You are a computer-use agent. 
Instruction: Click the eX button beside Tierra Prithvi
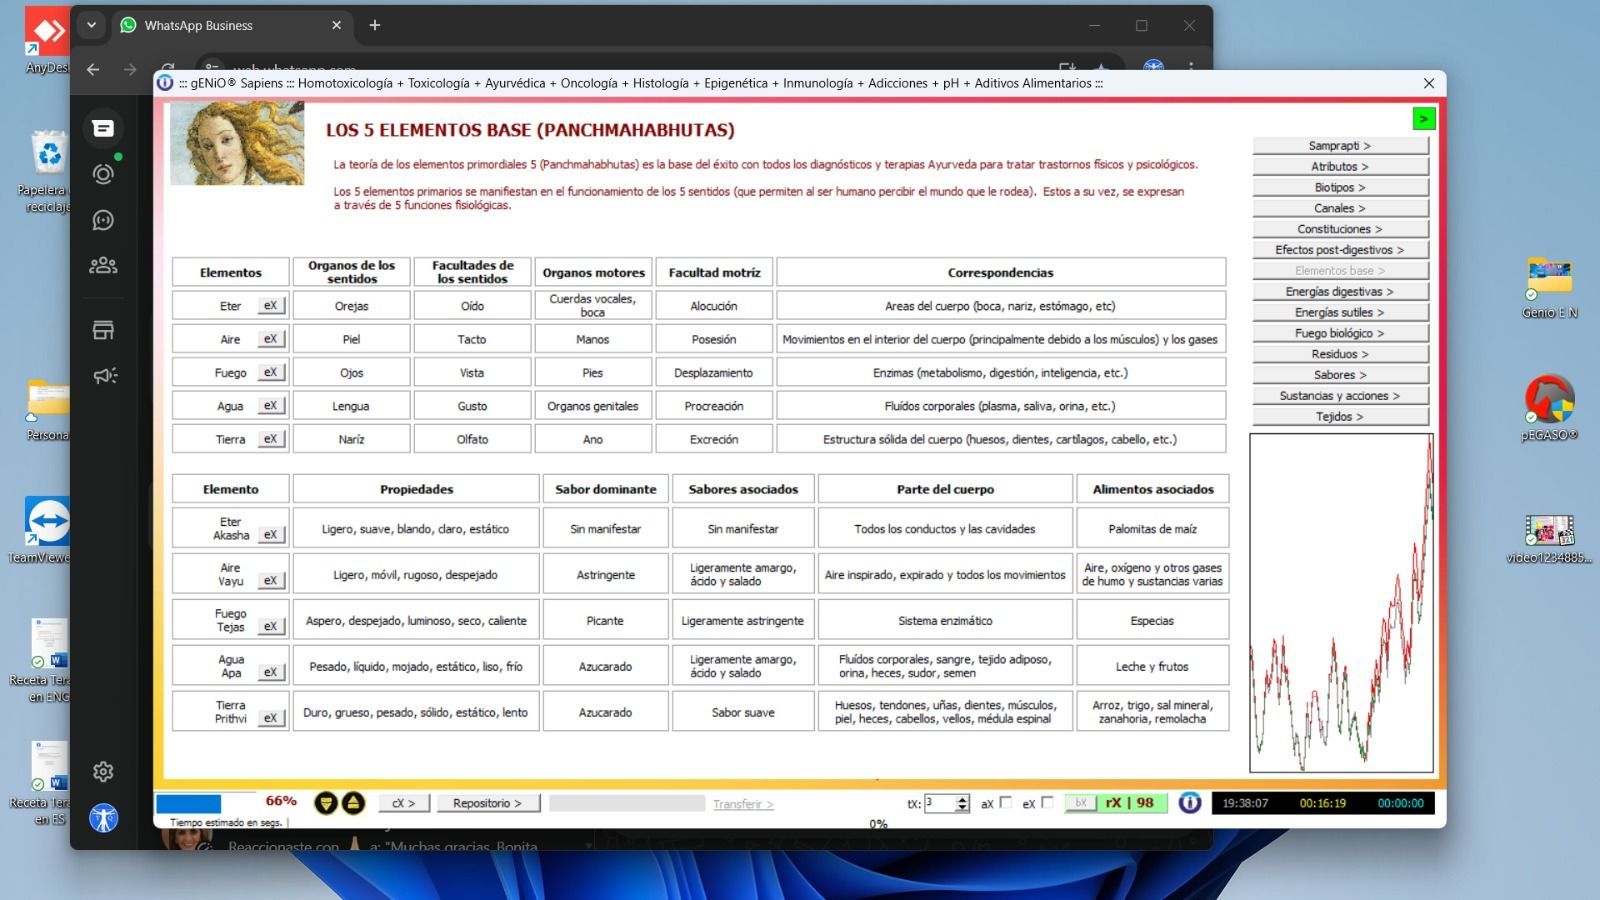[x=271, y=718]
